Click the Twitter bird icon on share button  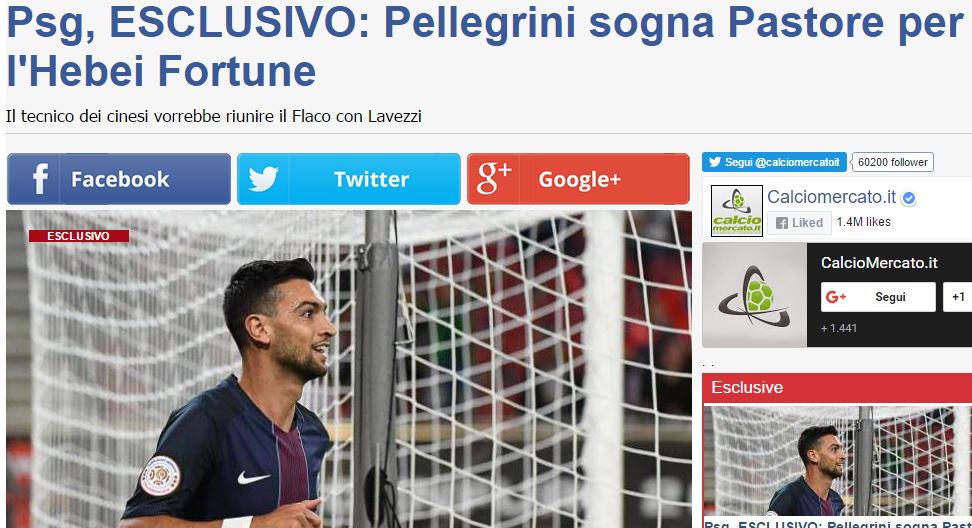point(263,179)
